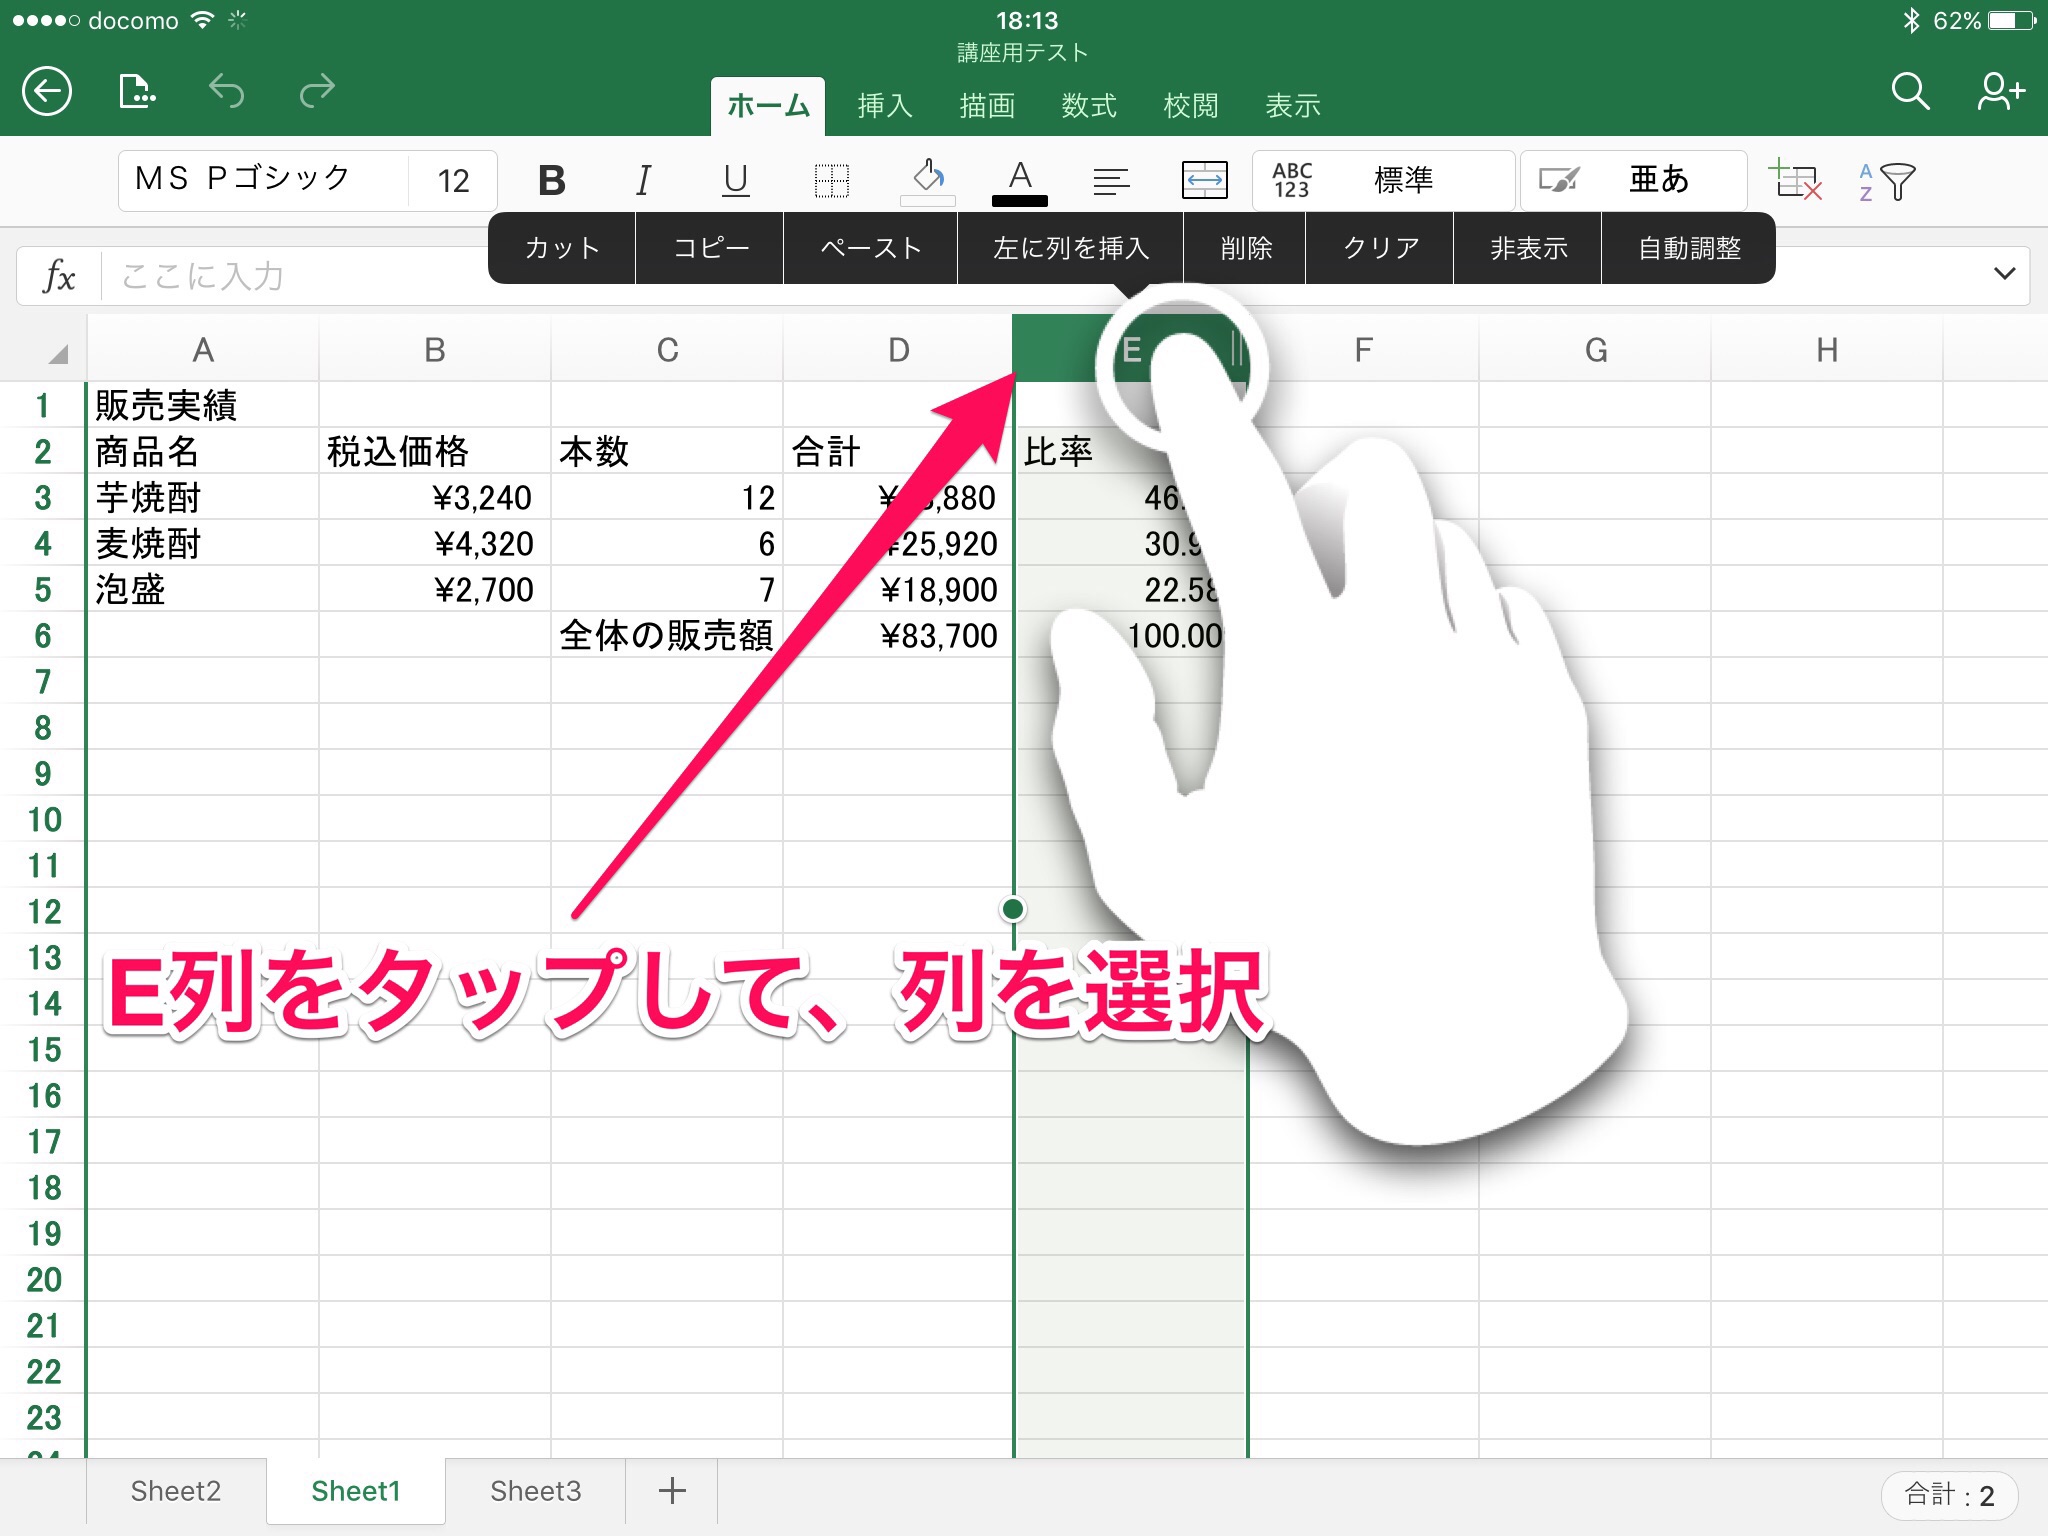The width and height of the screenshot is (2048, 1536).
Task: Open the fill color bucket swatch
Action: pos(928,181)
